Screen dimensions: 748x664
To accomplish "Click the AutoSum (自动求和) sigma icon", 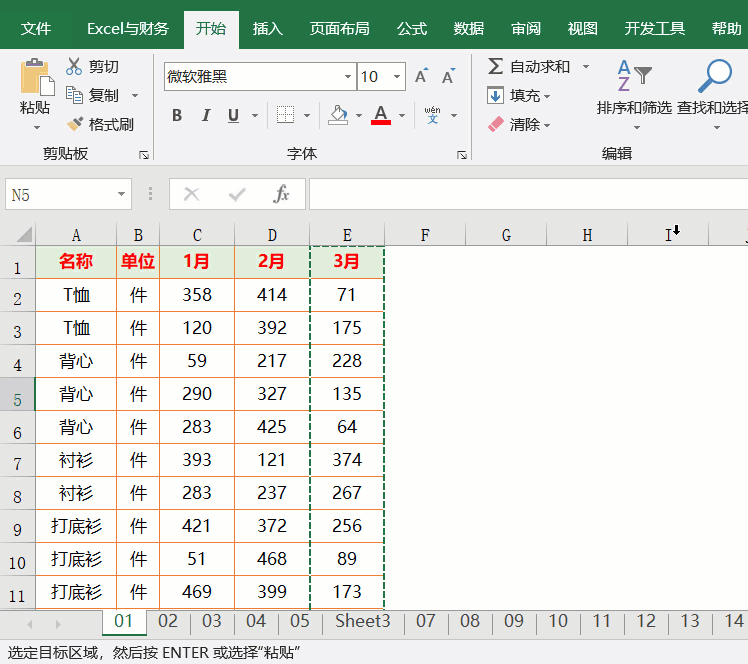I will pos(495,67).
